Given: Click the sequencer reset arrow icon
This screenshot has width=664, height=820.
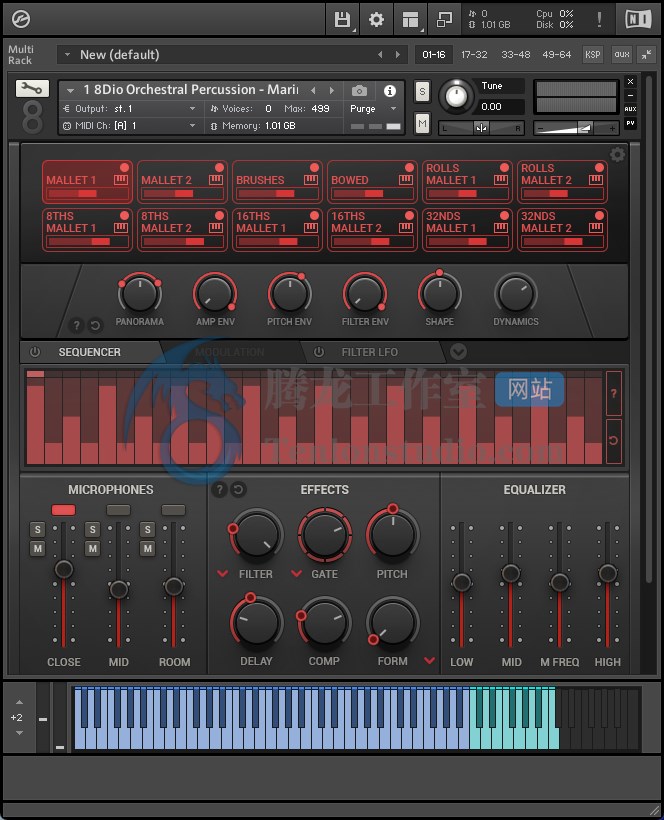Looking at the screenshot, I should point(614,440).
